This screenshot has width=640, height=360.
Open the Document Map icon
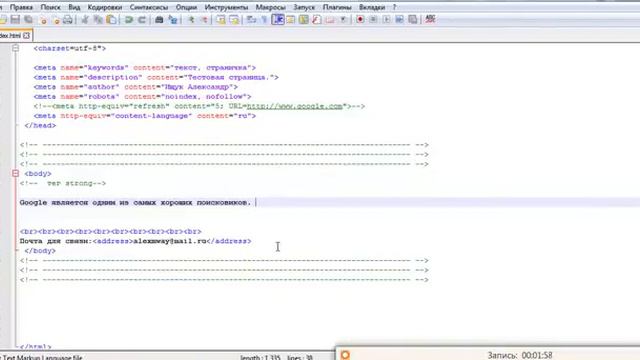point(304,19)
